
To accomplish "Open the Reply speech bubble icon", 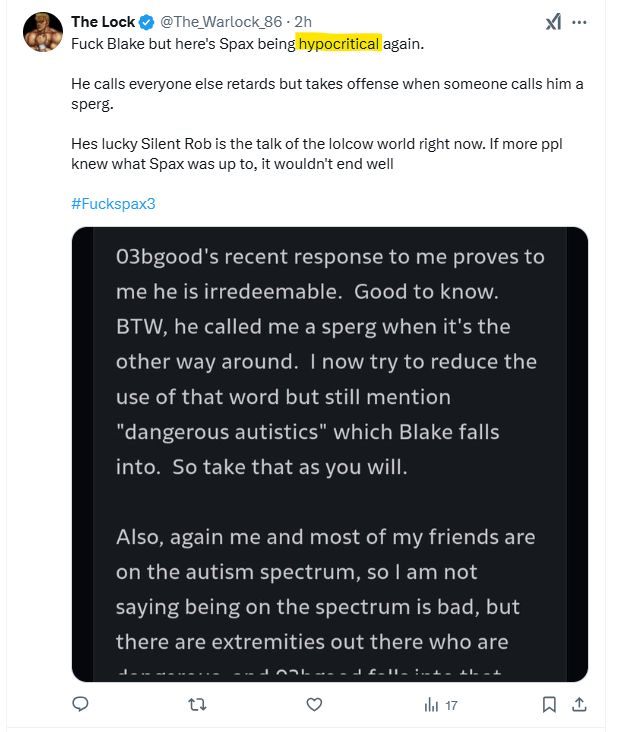I will [x=81, y=705].
